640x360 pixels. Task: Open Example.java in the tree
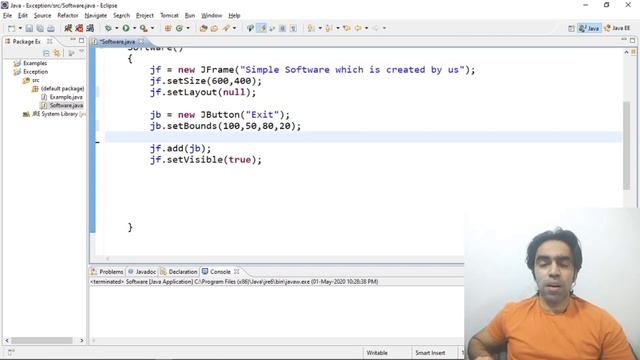coord(66,97)
